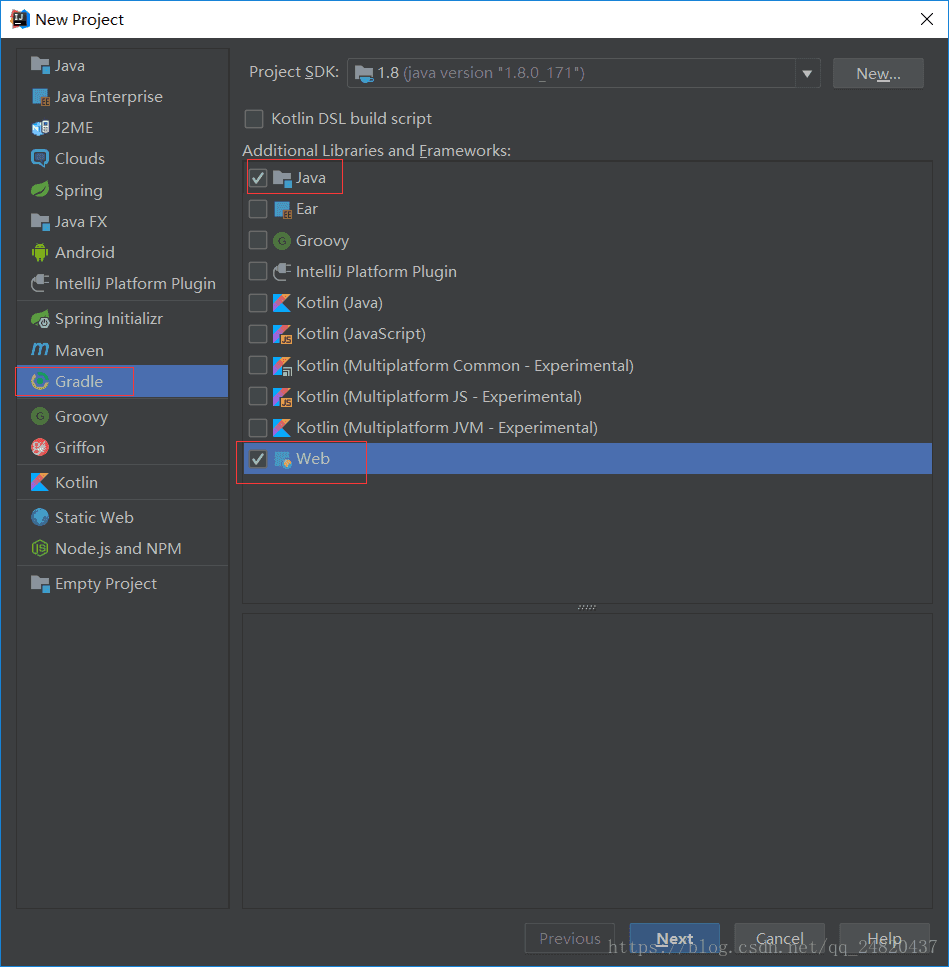Check Kotlin Multiplatform JVM Experimental checkbox
The image size is (949, 967).
coord(258,427)
